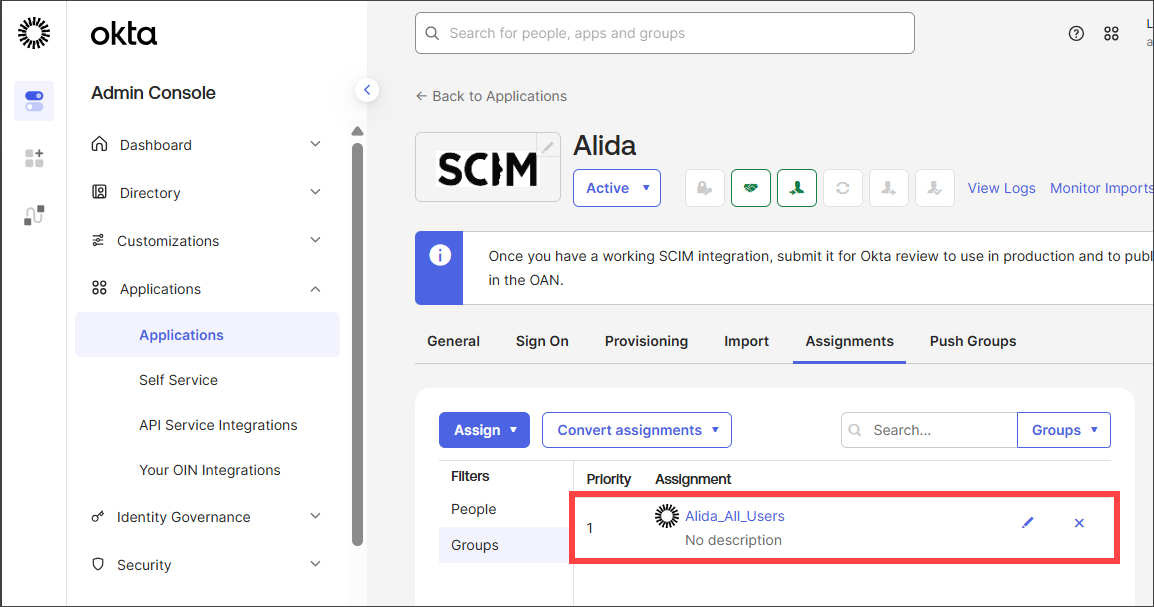Open the View Logs link
This screenshot has height=607, width=1154.
[x=1001, y=188]
